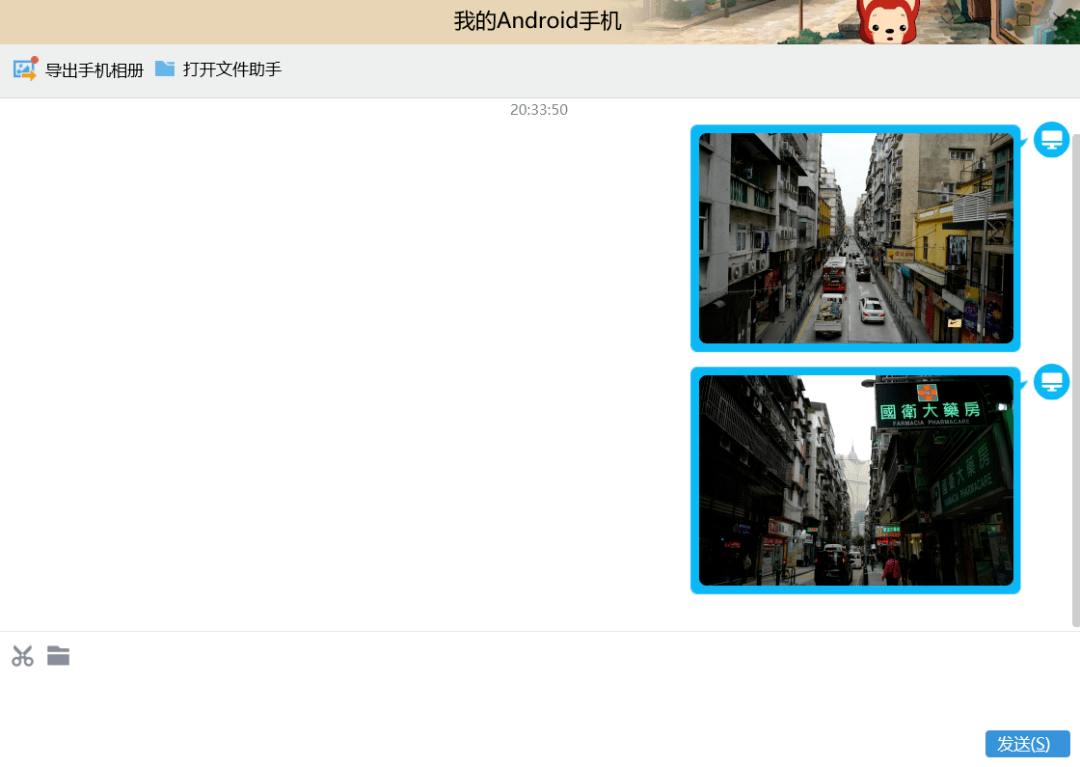Click the export phone album icon
The image size is (1080, 767).
[25, 69]
